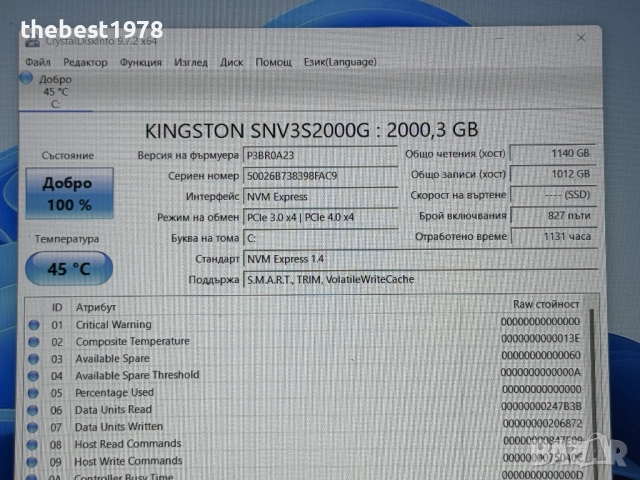640x480 pixels.
Task: Click the status icon for Composite Temperature
Action: coord(34,342)
